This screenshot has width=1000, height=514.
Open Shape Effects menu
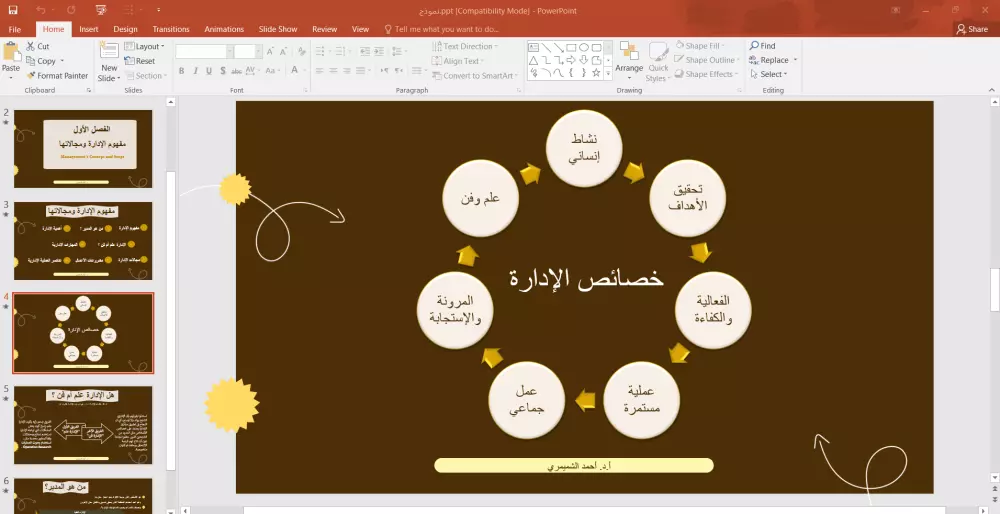(x=706, y=75)
